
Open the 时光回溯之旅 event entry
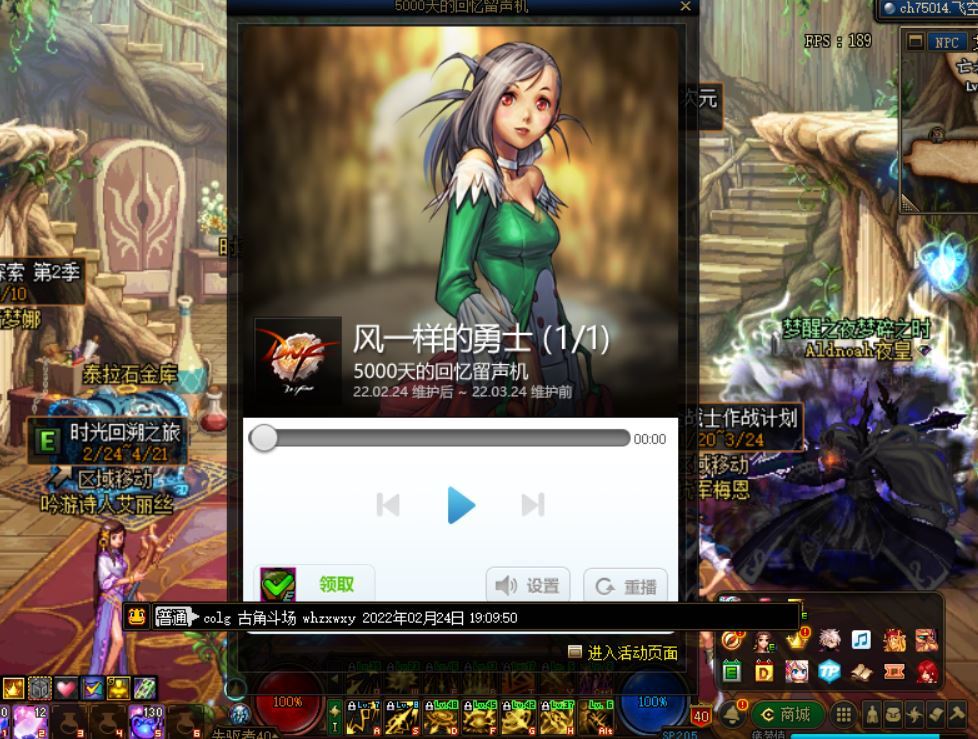108,442
